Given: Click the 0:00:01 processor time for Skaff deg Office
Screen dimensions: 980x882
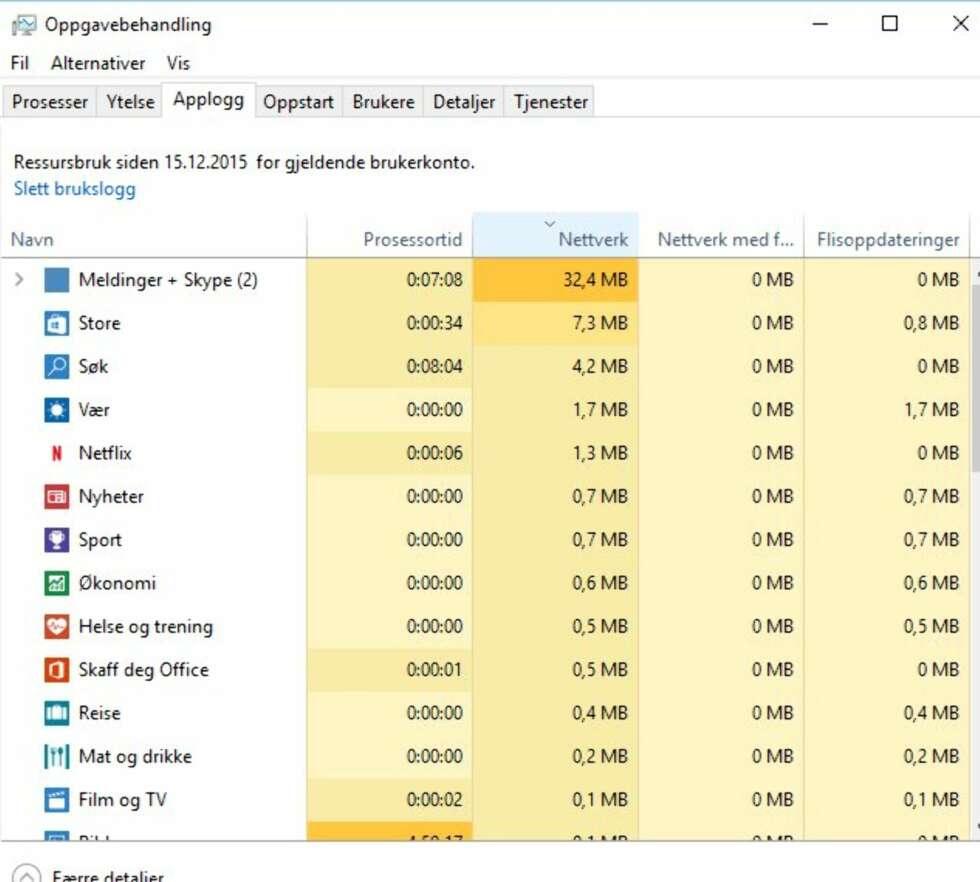Looking at the screenshot, I should pos(434,670).
